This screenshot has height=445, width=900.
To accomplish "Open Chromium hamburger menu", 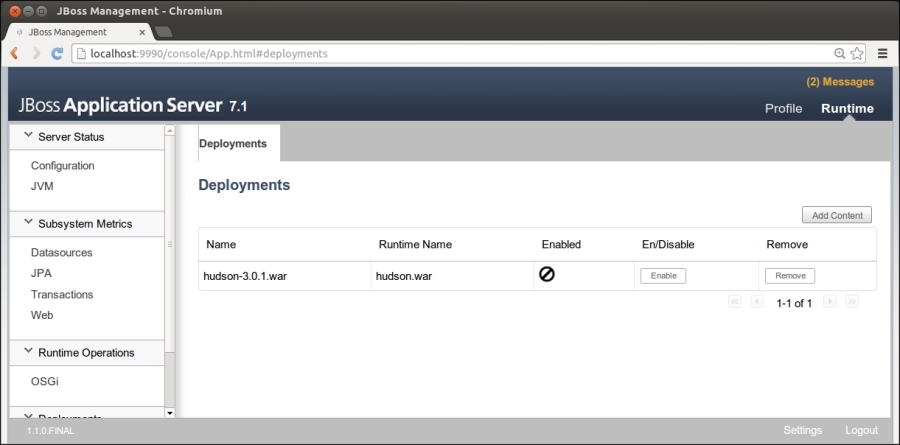I will [x=883, y=53].
